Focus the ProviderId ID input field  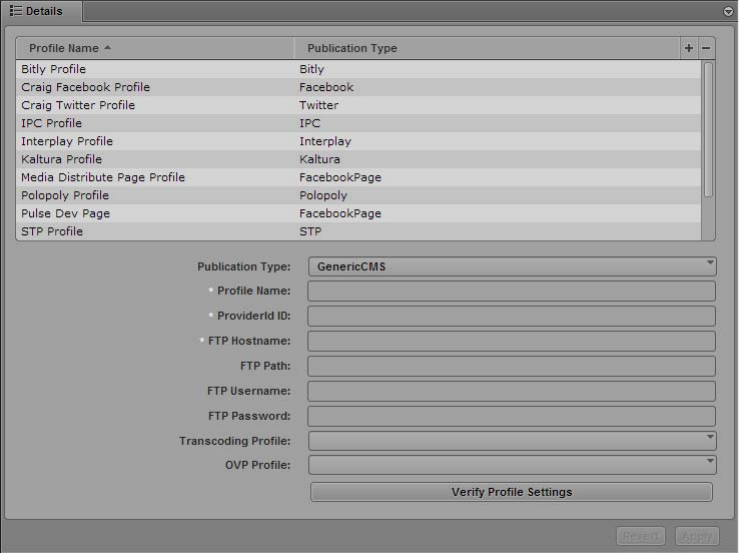pyautogui.click(x=511, y=316)
